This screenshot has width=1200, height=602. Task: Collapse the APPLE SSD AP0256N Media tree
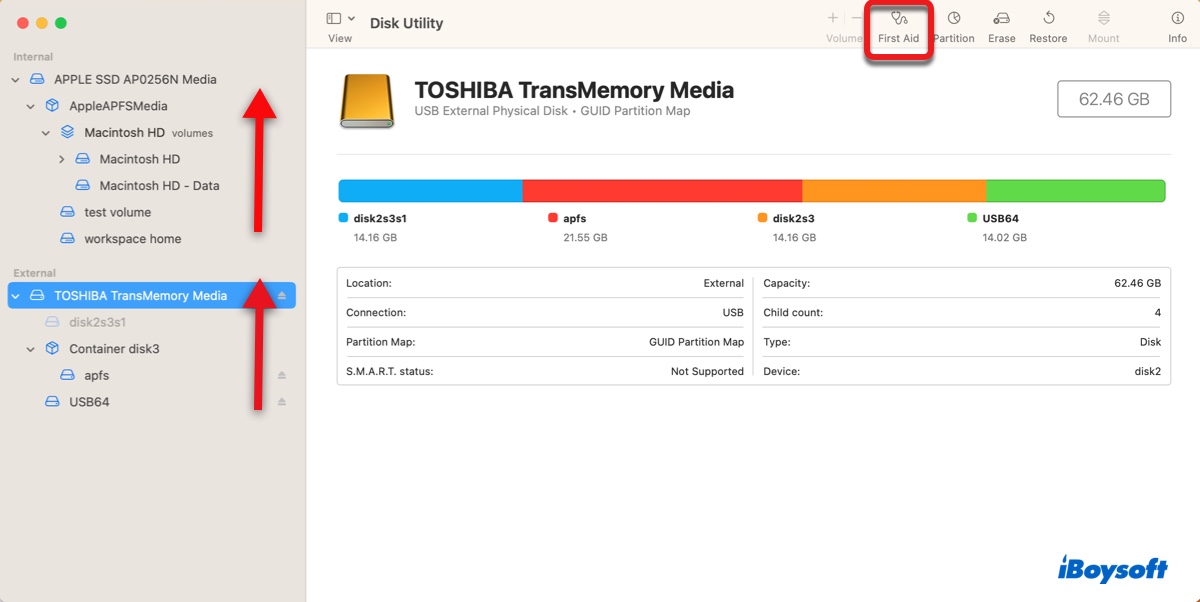[16, 80]
